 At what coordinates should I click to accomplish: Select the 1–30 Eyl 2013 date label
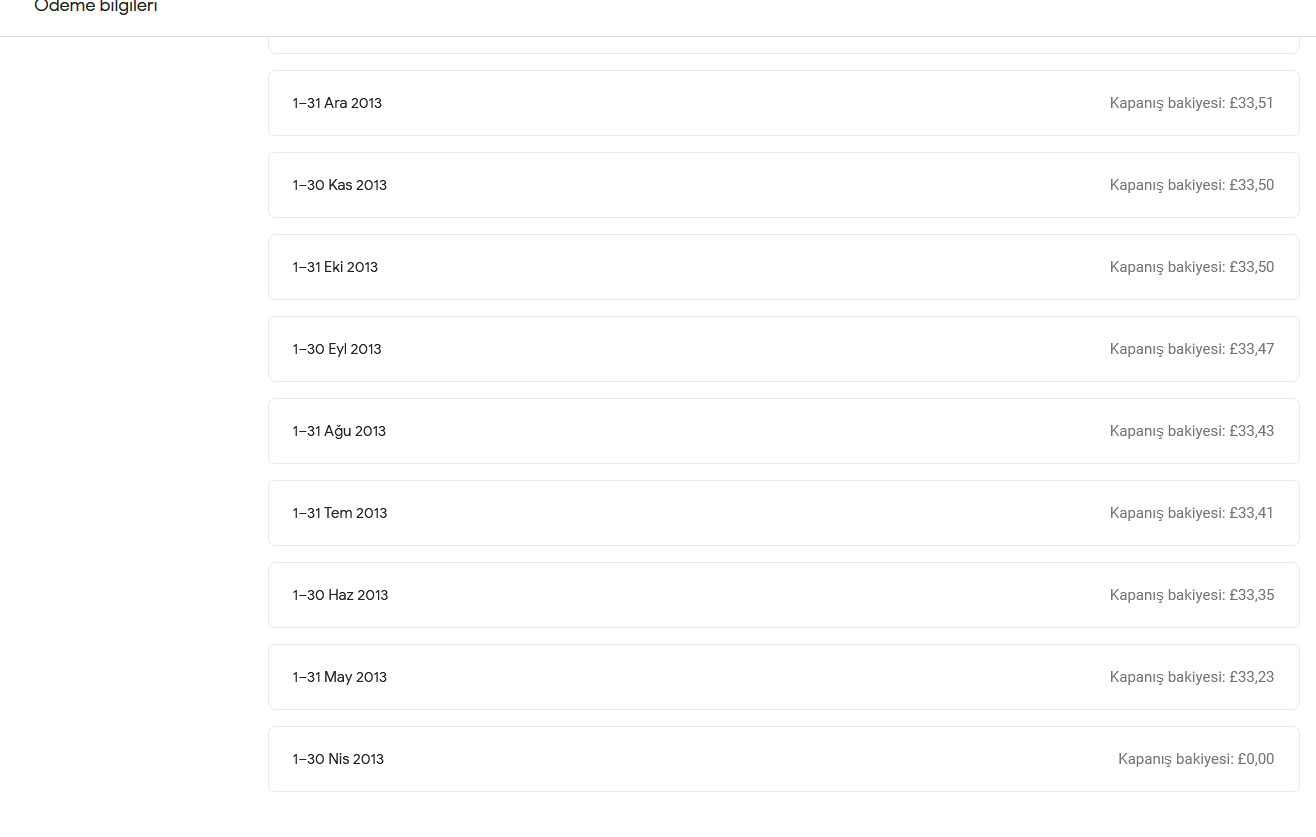click(337, 349)
